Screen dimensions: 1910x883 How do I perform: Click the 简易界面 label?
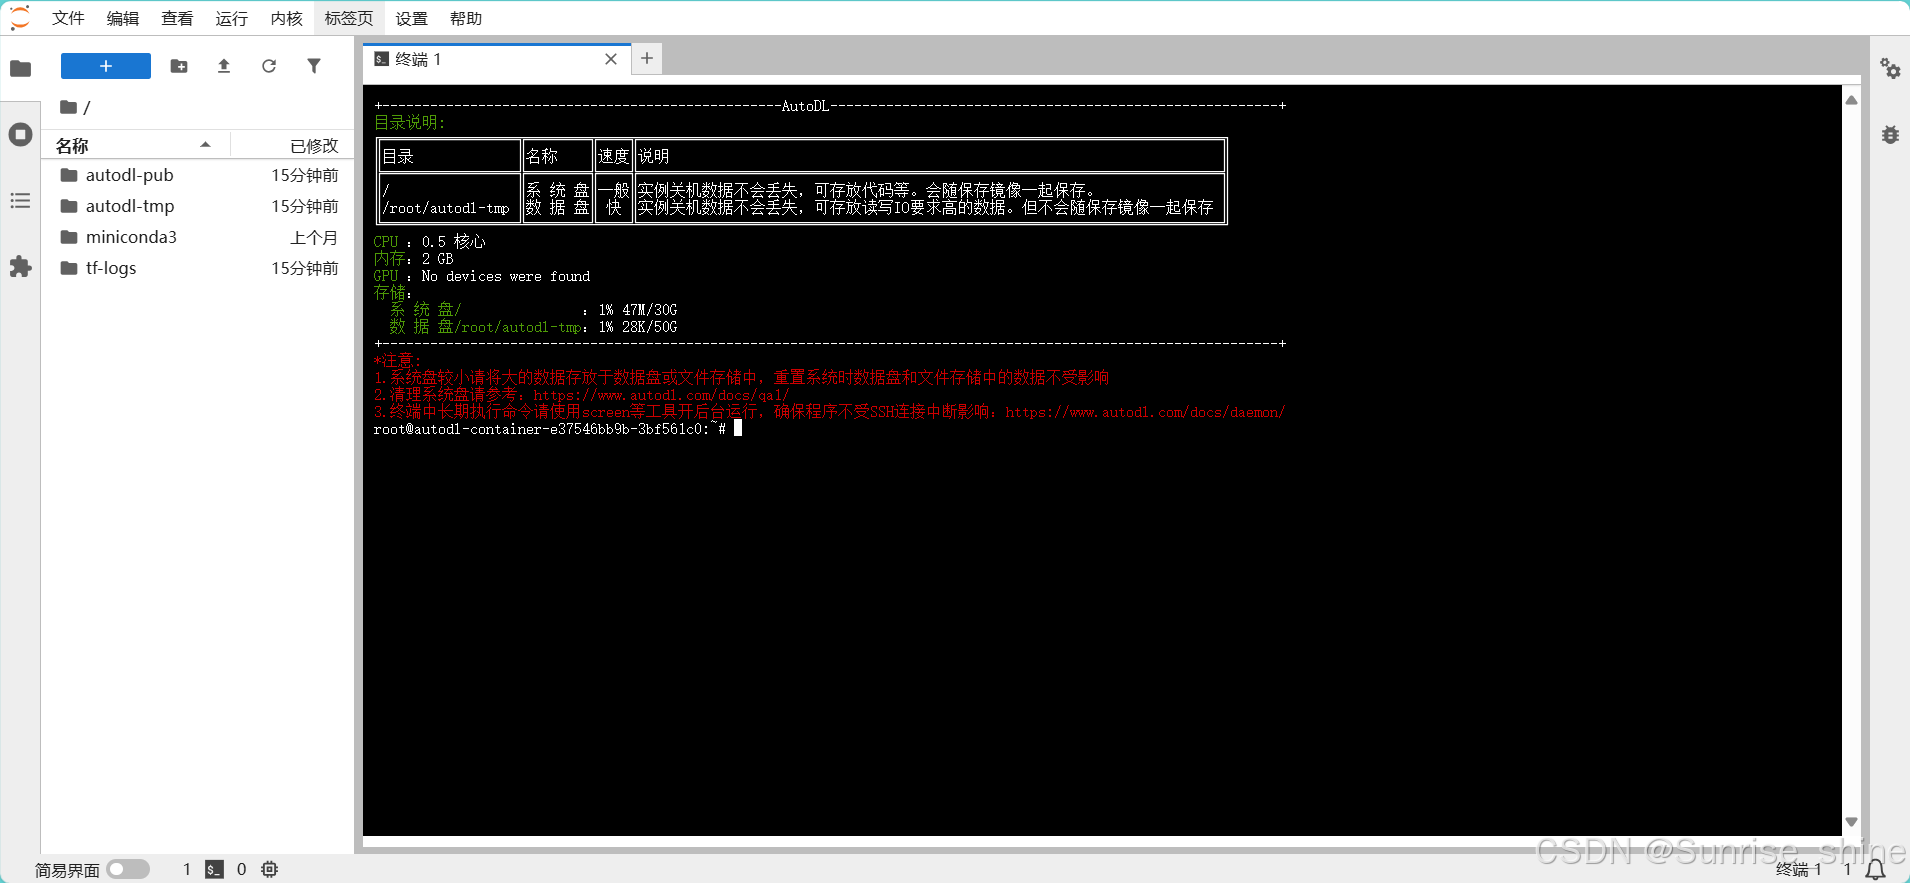pos(67,870)
